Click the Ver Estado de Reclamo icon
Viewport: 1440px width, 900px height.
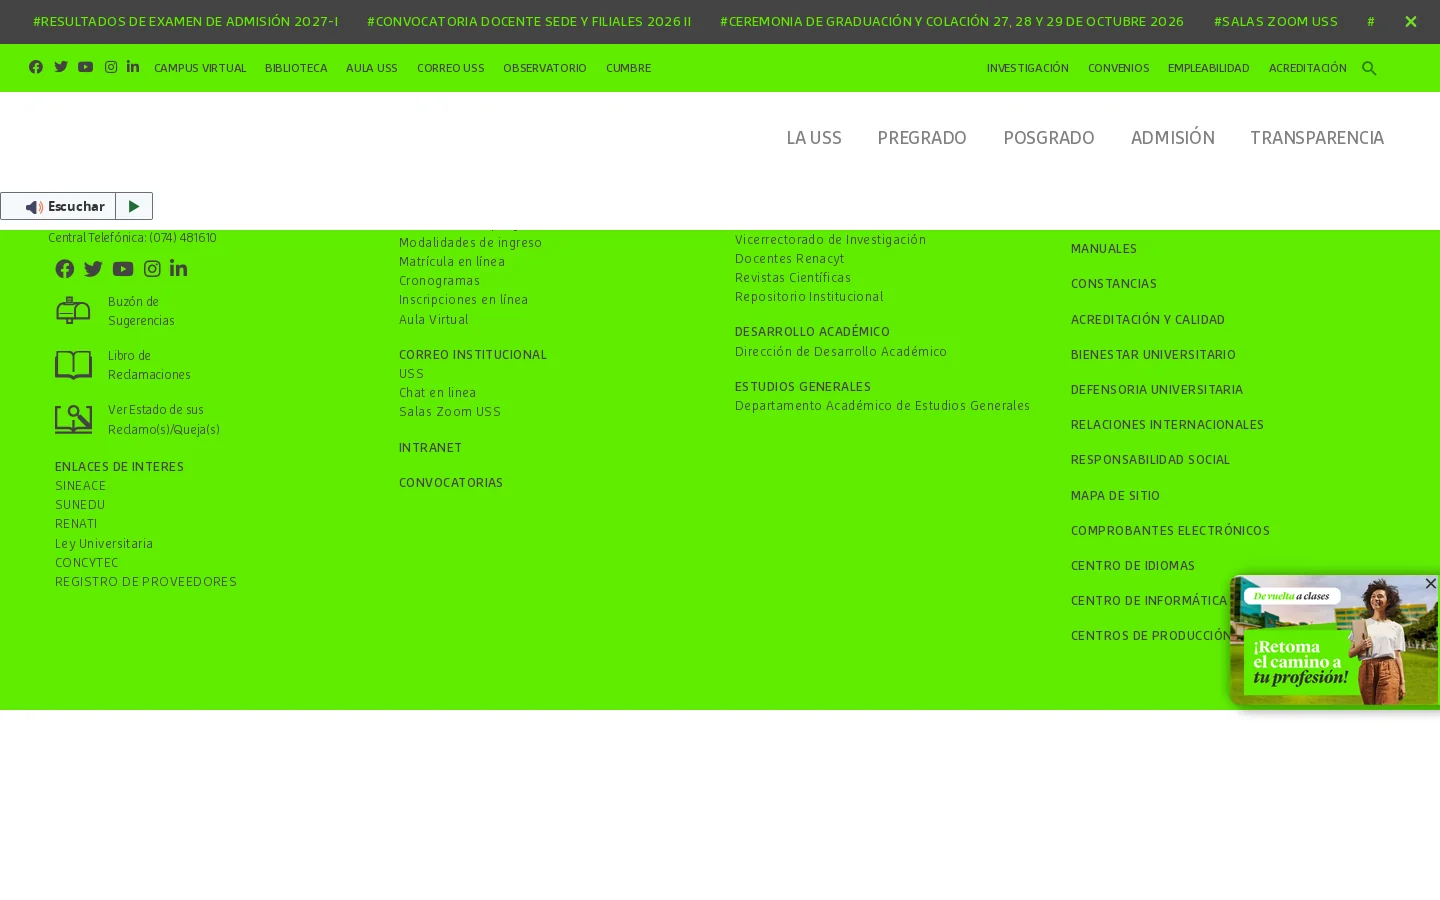pos(73,419)
